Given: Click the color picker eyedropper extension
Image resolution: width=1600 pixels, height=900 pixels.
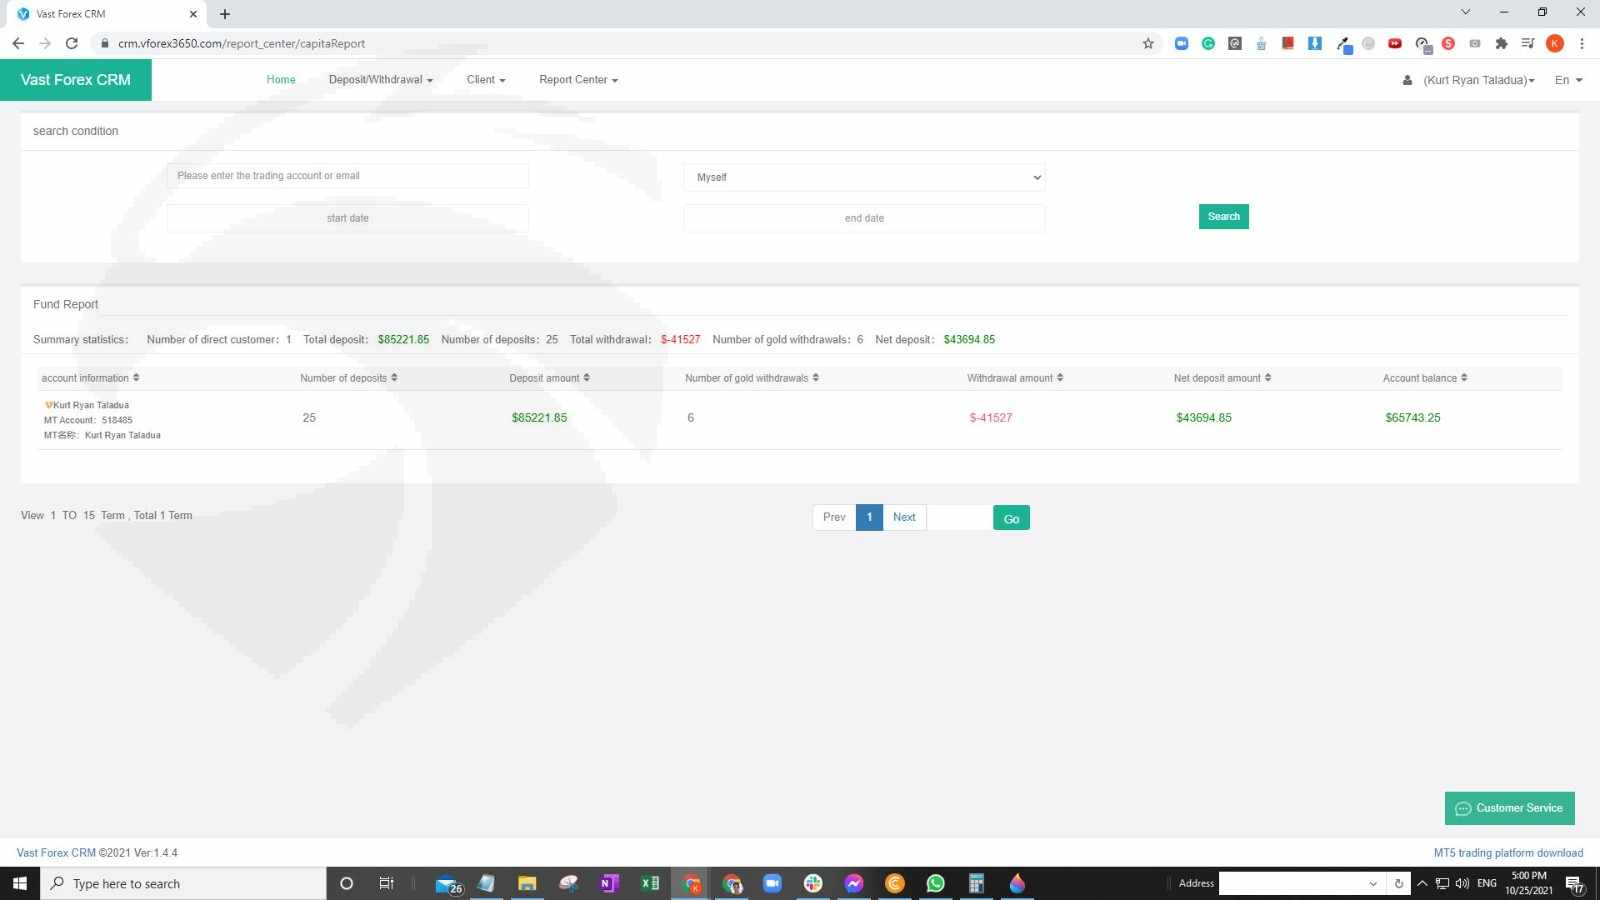Looking at the screenshot, I should [1344, 44].
